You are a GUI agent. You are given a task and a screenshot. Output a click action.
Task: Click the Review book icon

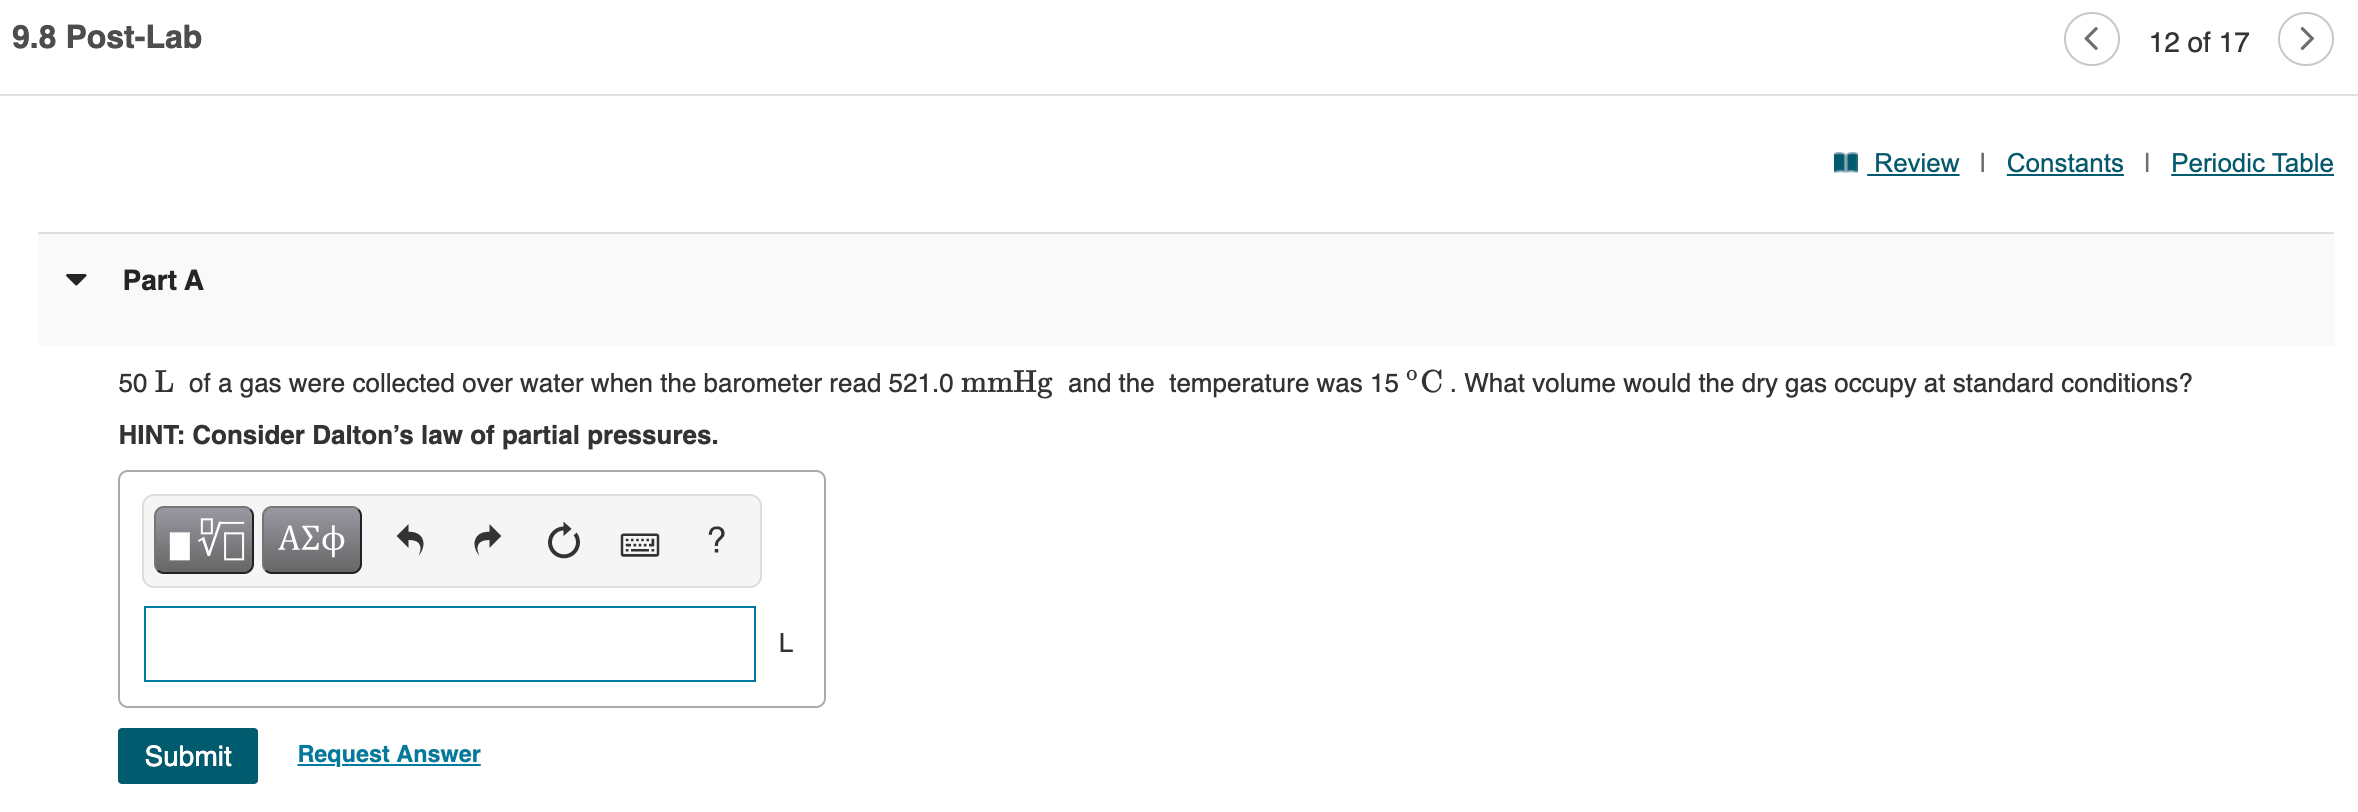(x=1843, y=162)
